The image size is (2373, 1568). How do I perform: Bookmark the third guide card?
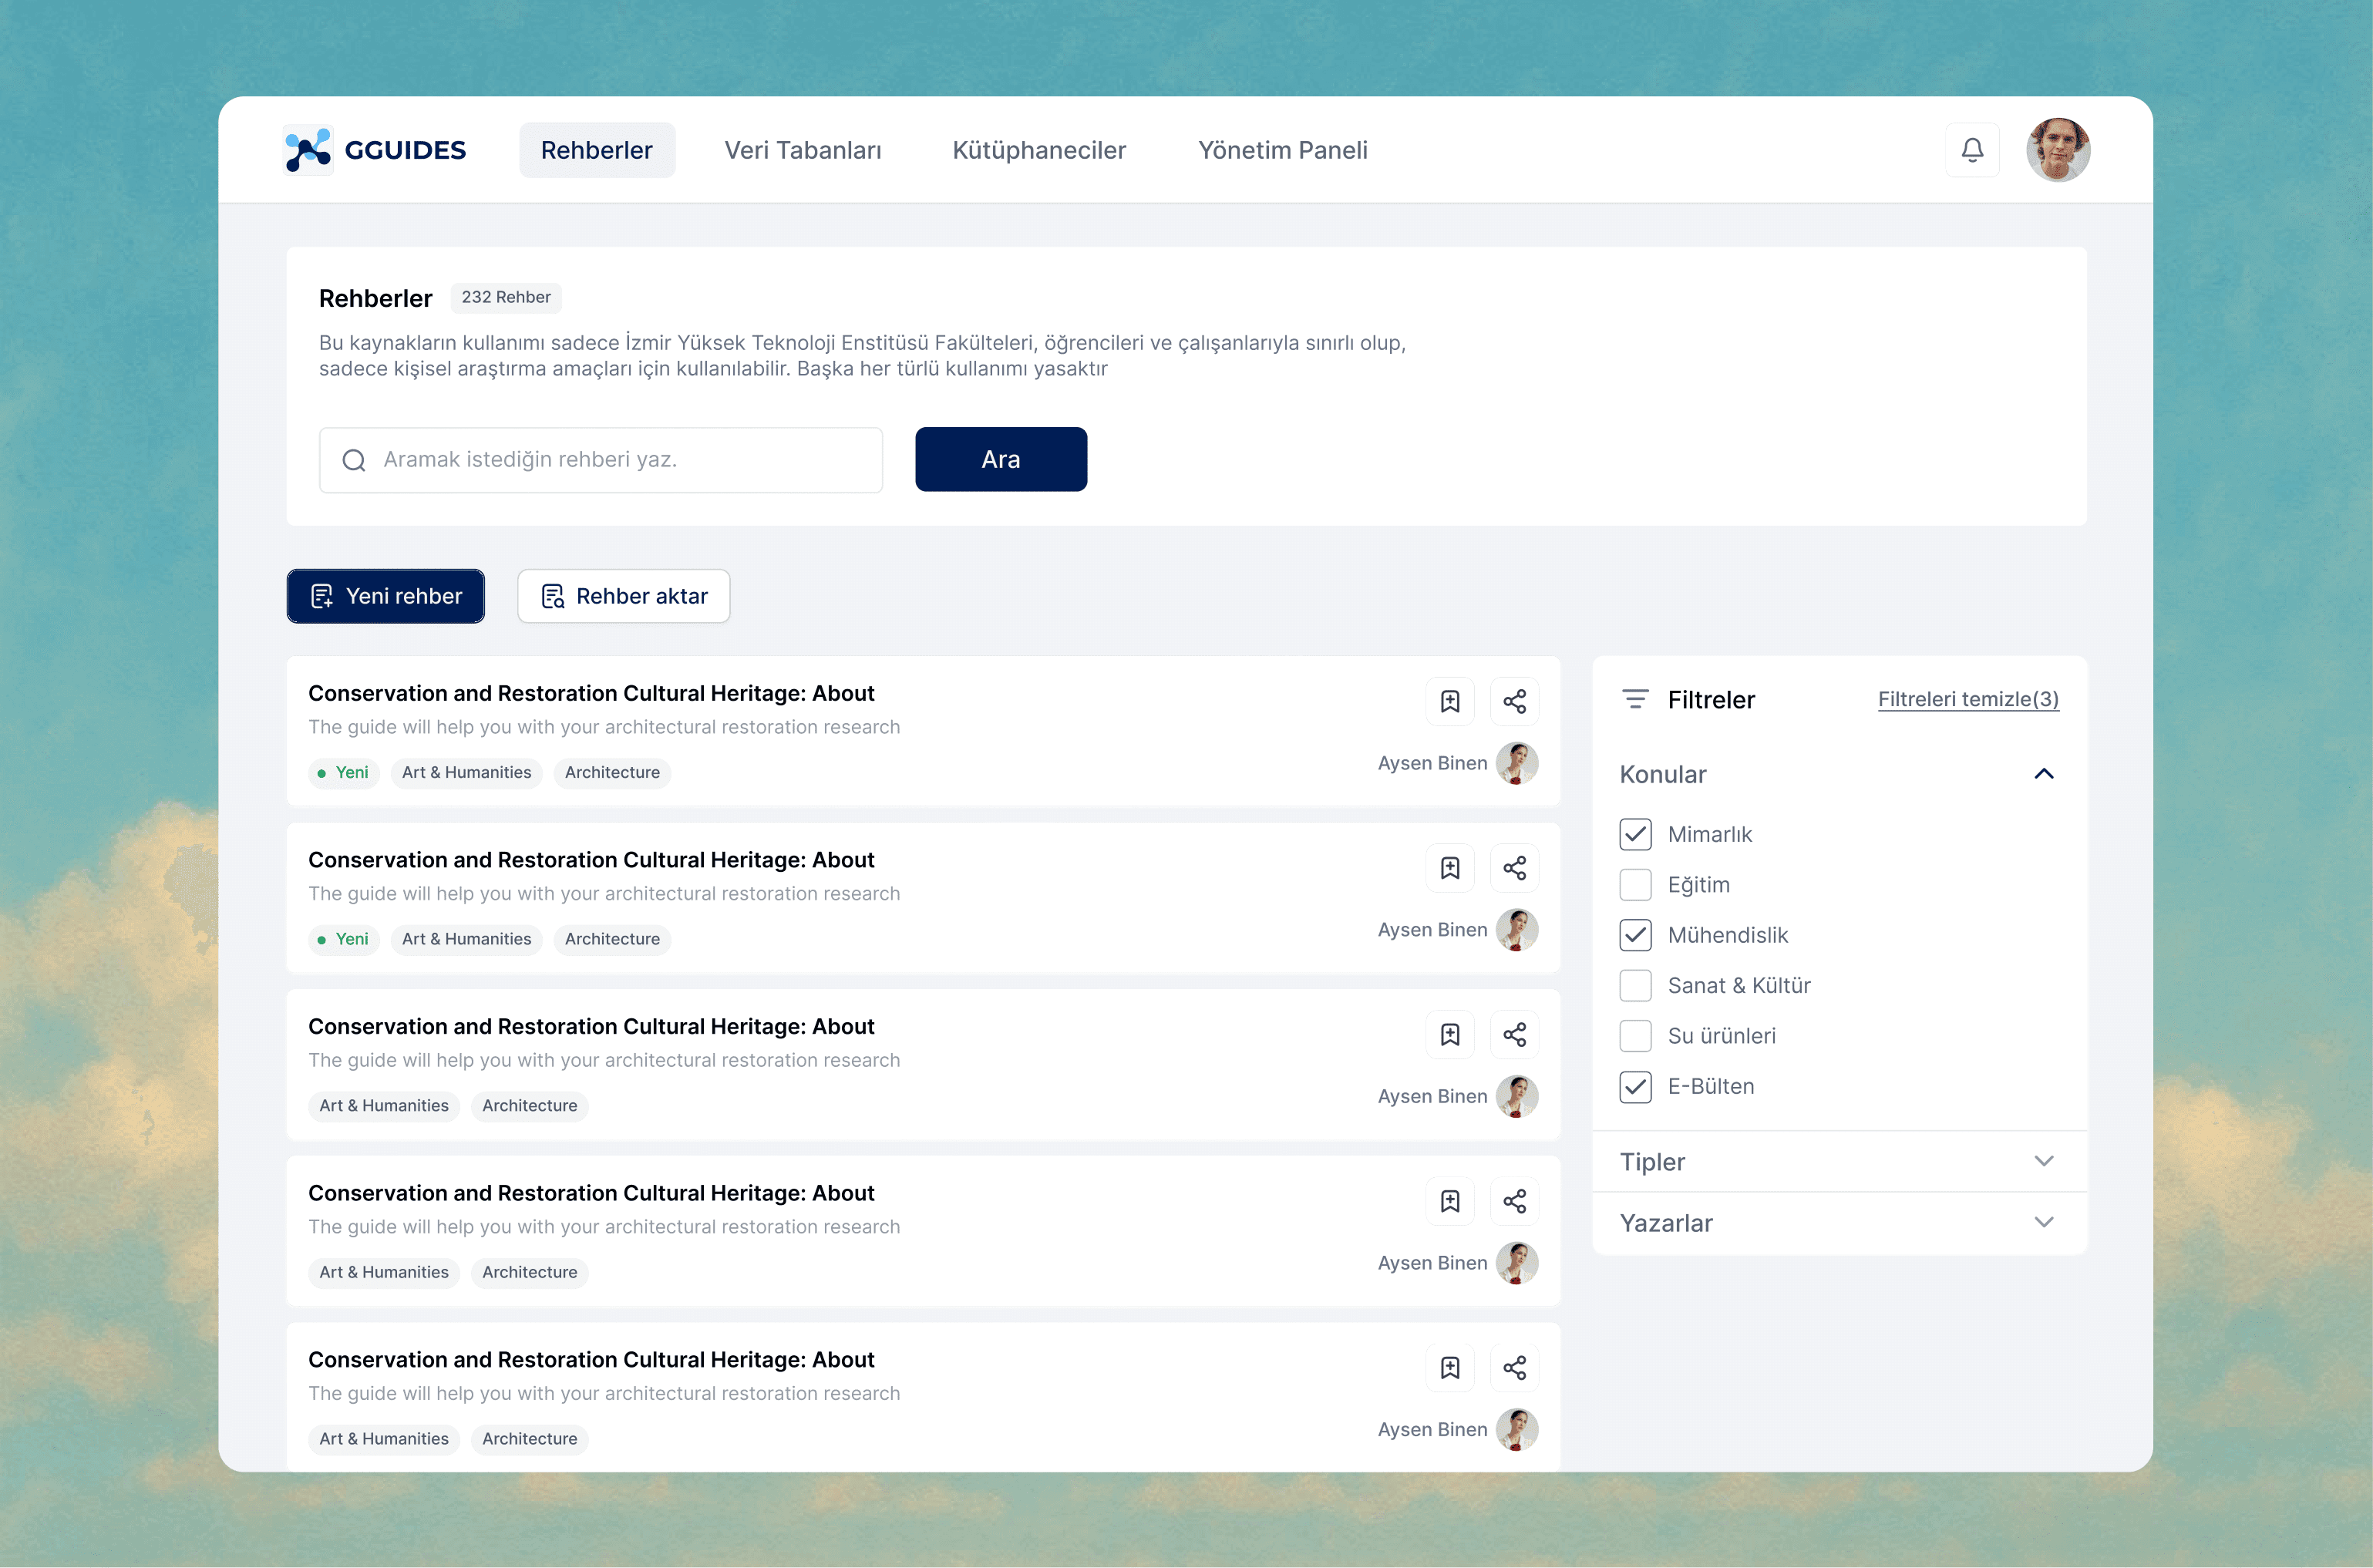(x=1449, y=1034)
